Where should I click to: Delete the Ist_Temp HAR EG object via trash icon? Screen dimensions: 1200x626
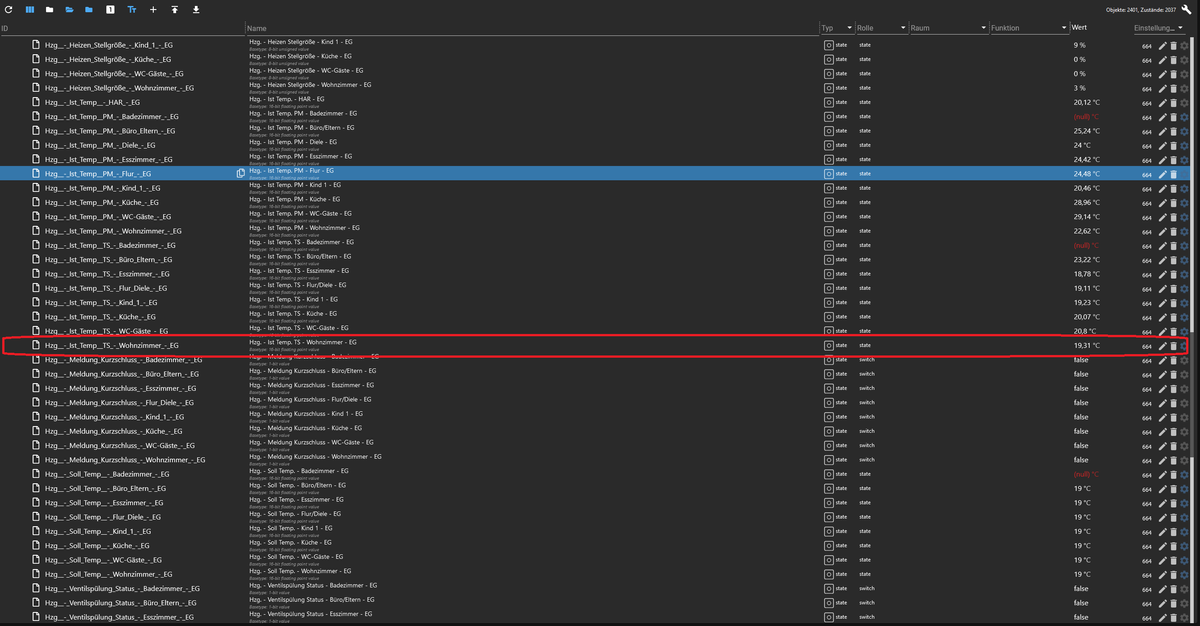tap(1173, 102)
